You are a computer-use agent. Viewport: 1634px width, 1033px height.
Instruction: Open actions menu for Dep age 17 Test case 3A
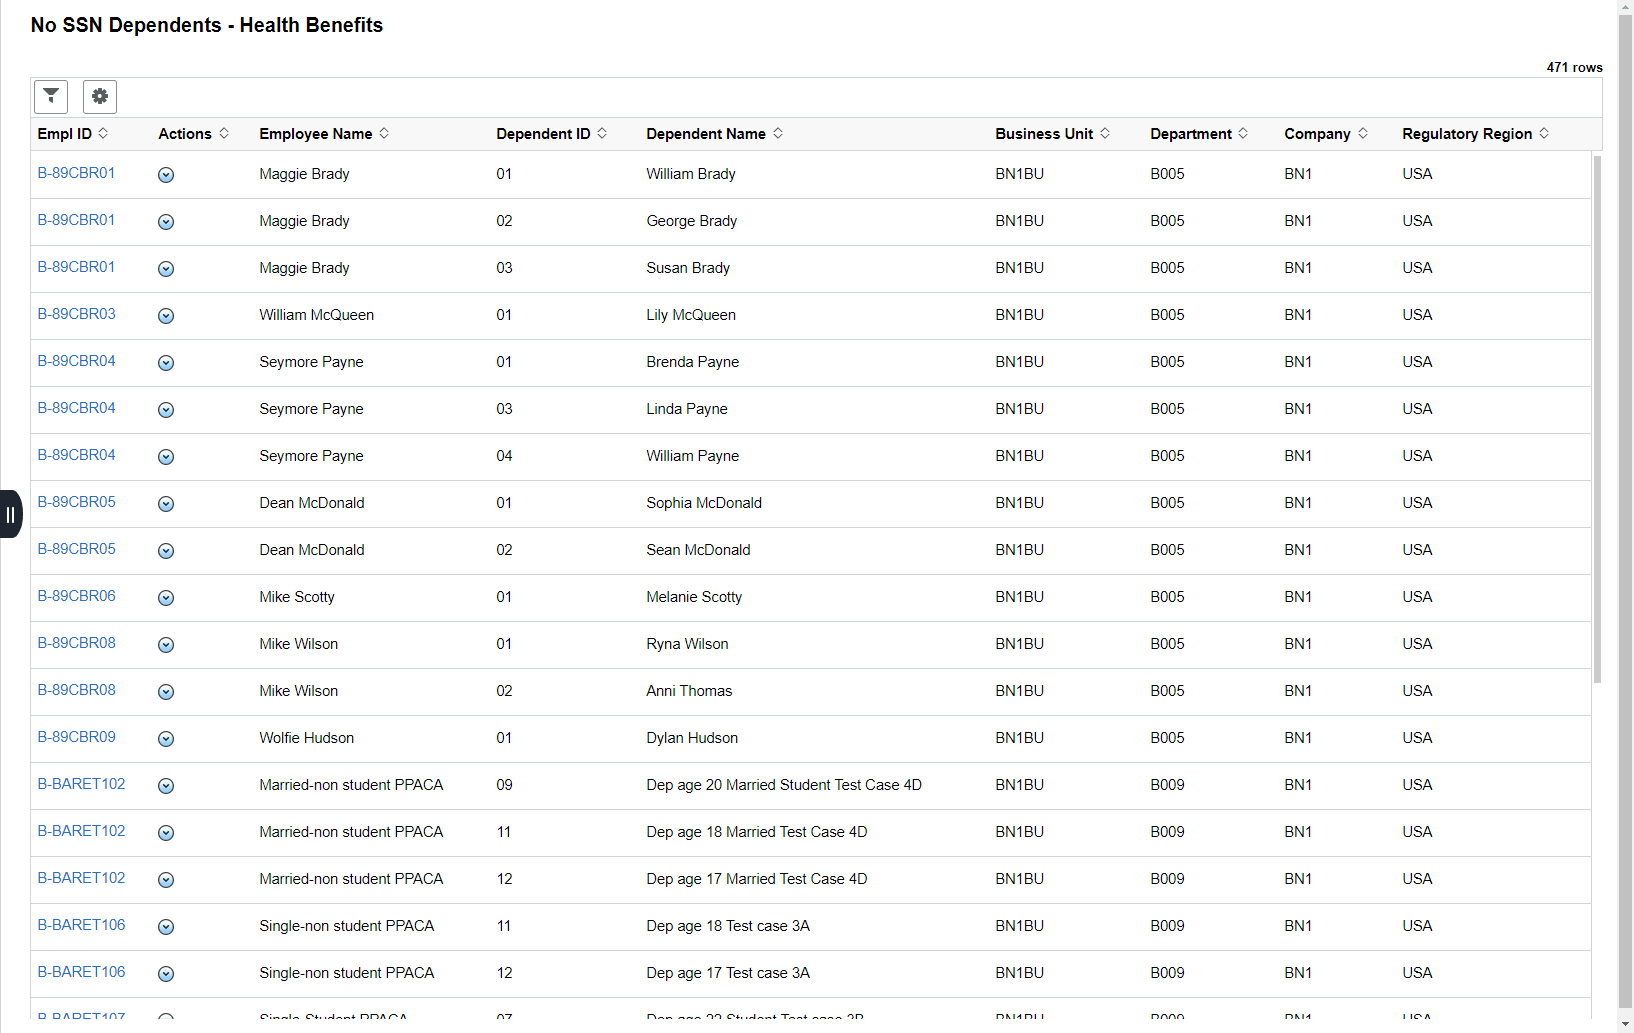166,974
